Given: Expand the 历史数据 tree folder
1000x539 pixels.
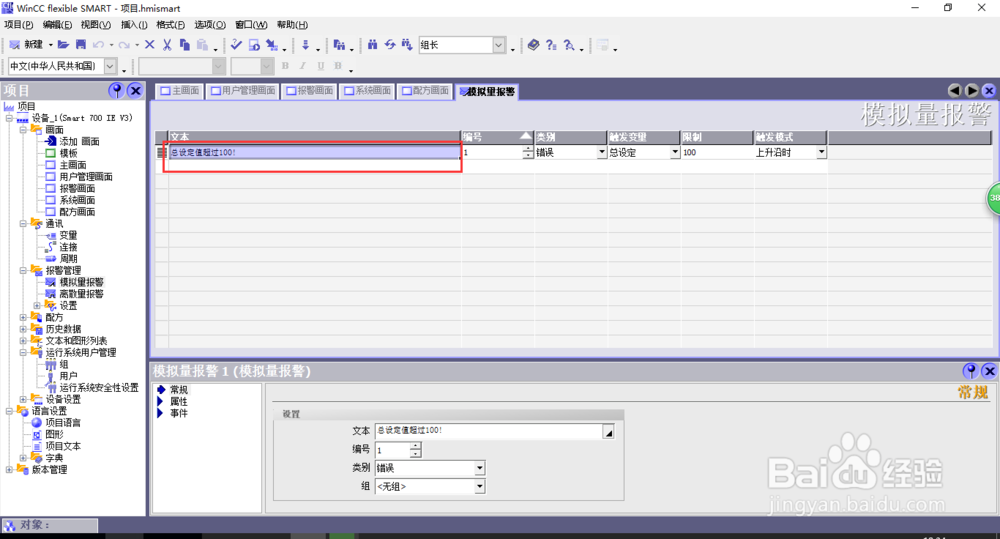Looking at the screenshot, I should [x=23, y=329].
